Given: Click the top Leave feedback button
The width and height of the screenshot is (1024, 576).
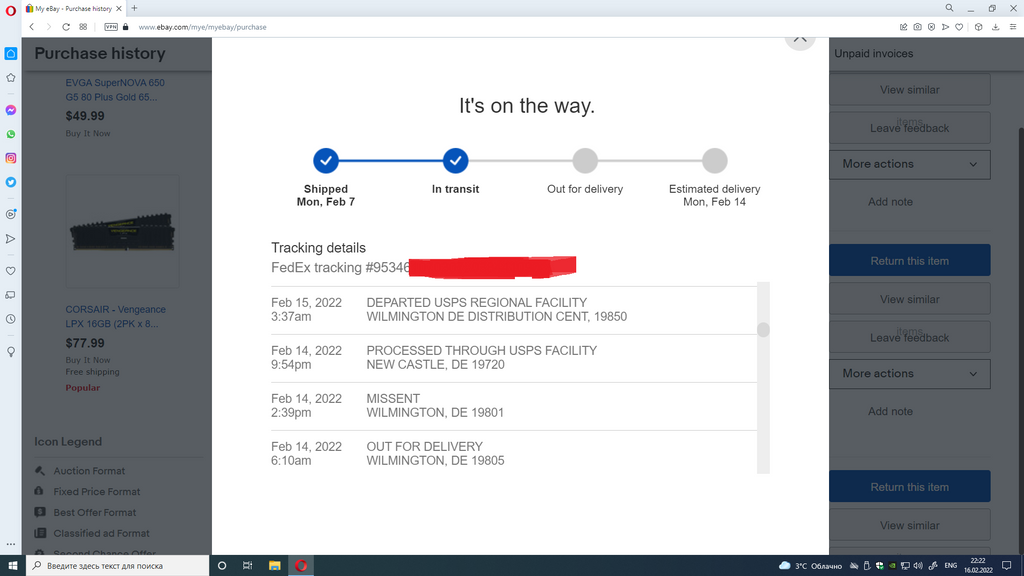Looking at the screenshot, I should (x=910, y=128).
